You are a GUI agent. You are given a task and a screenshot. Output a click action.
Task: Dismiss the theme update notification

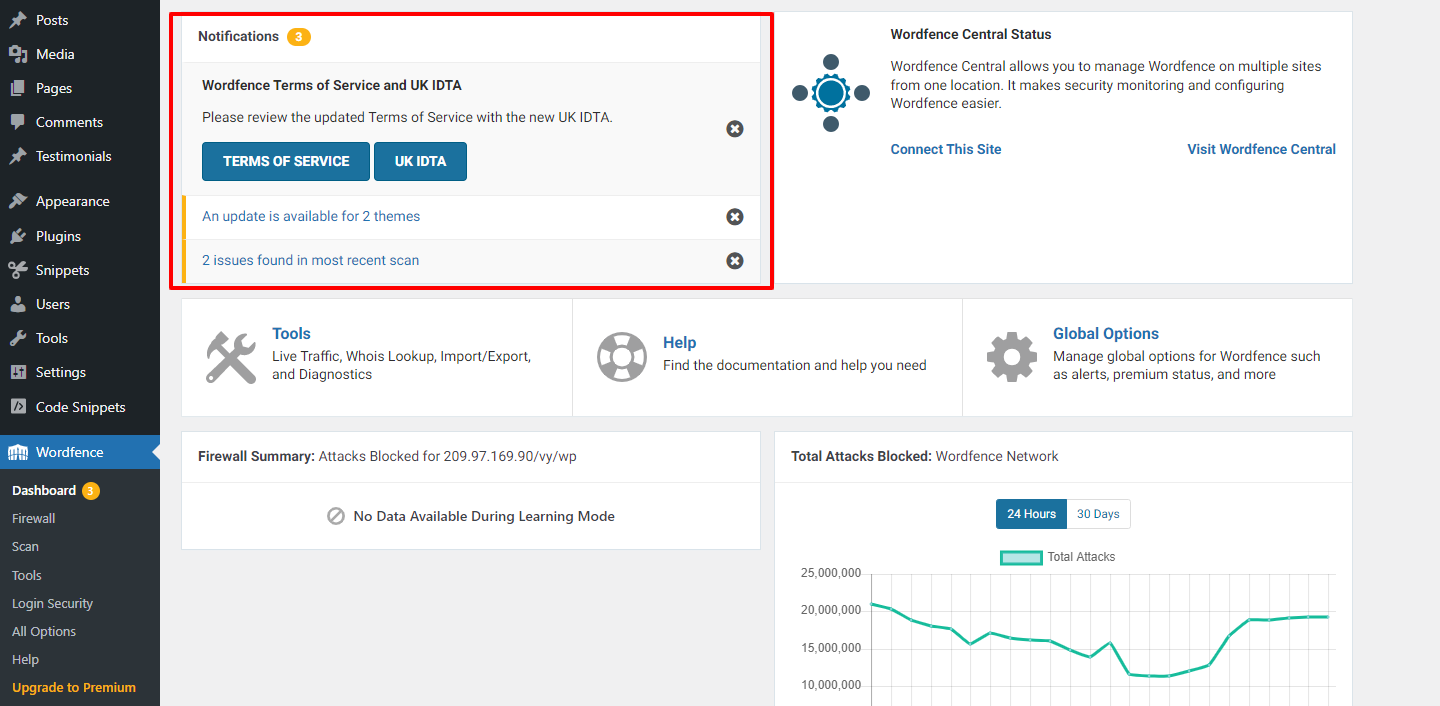point(735,217)
